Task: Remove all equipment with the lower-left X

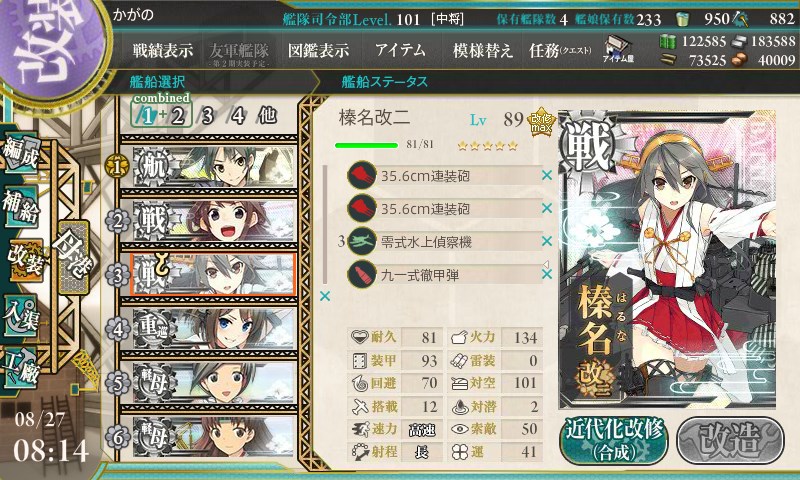Action: [x=324, y=296]
